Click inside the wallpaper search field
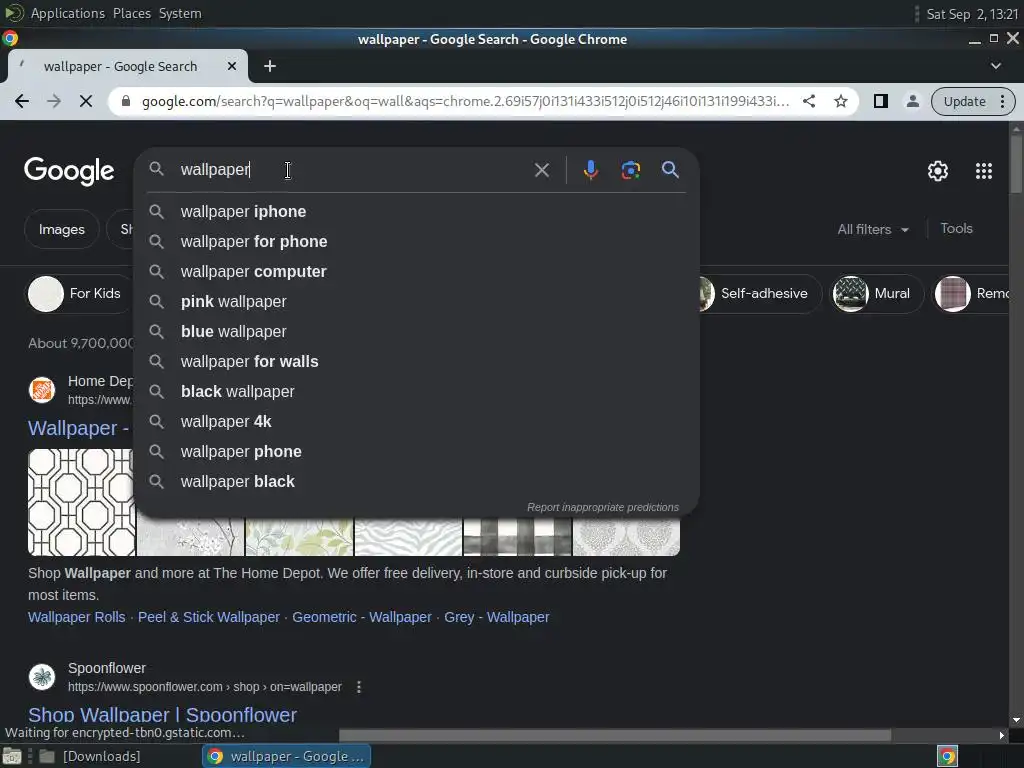The image size is (1024, 768). coord(353,170)
